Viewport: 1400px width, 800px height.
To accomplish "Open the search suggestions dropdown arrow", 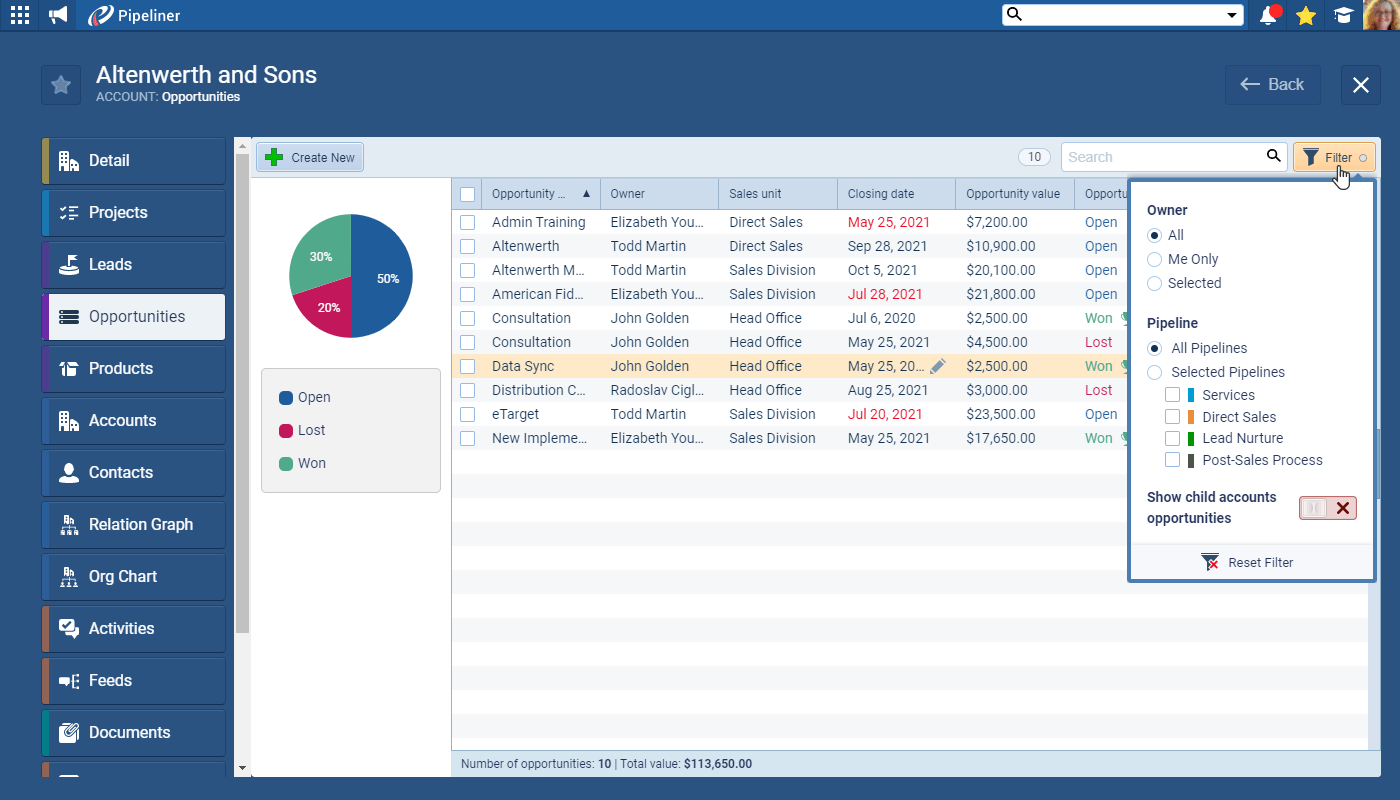I will click(x=1233, y=15).
